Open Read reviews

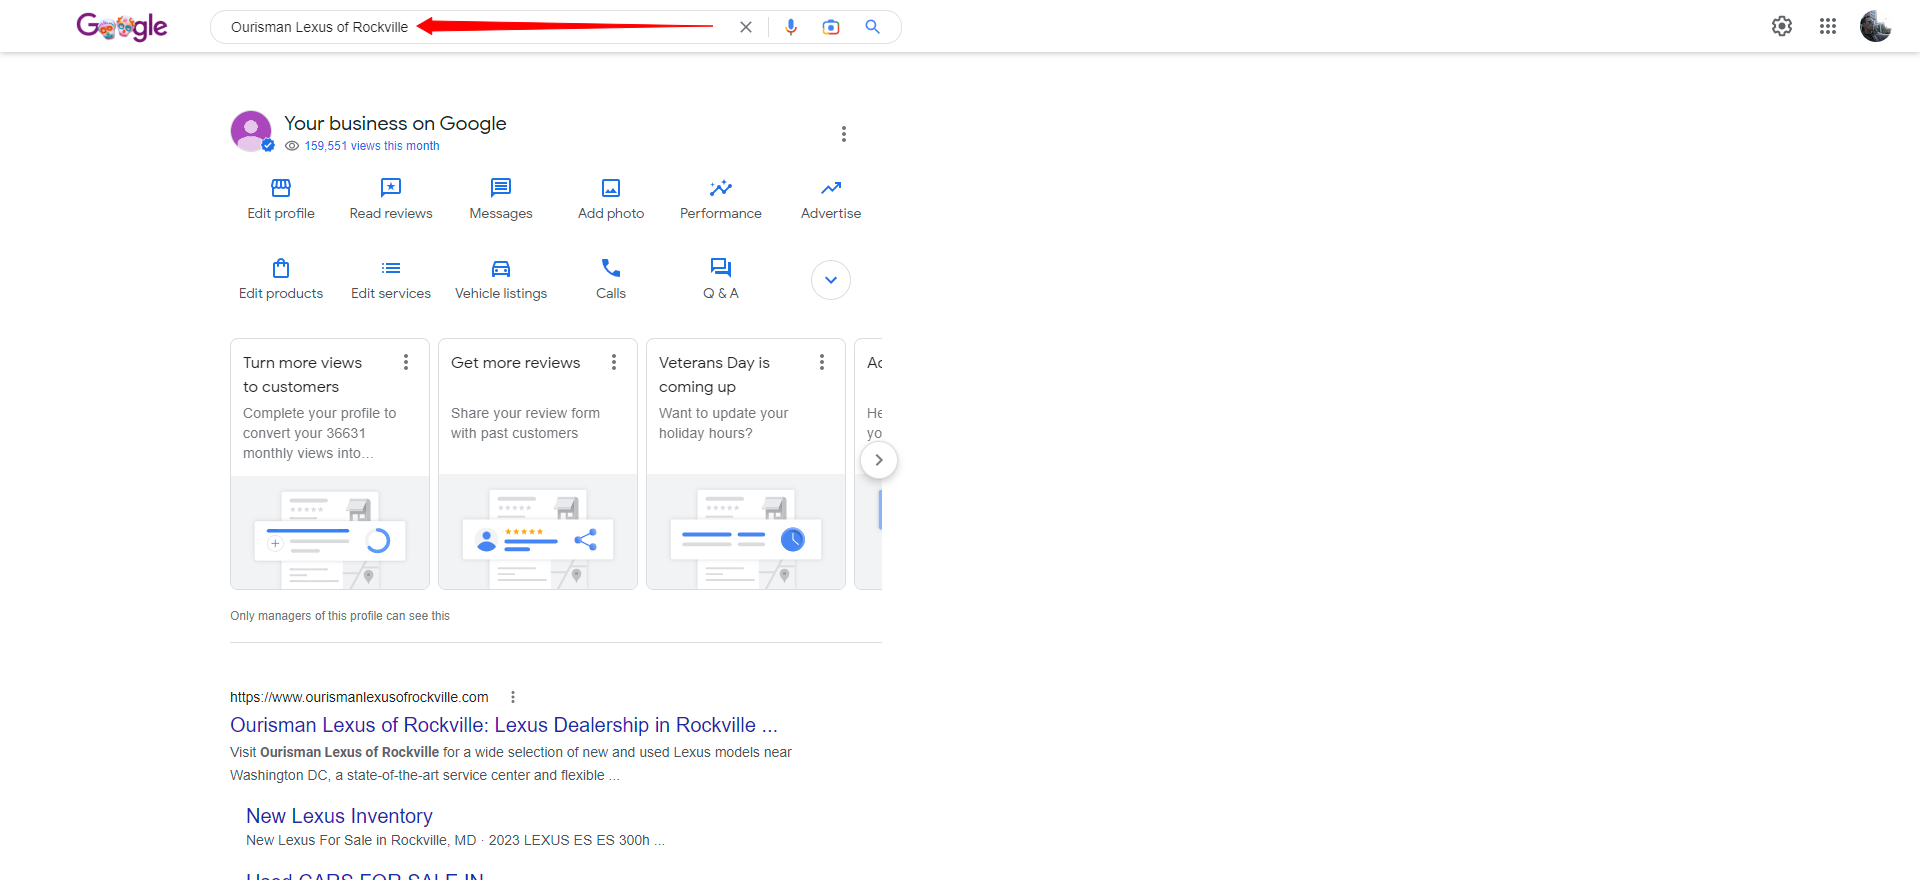[391, 199]
